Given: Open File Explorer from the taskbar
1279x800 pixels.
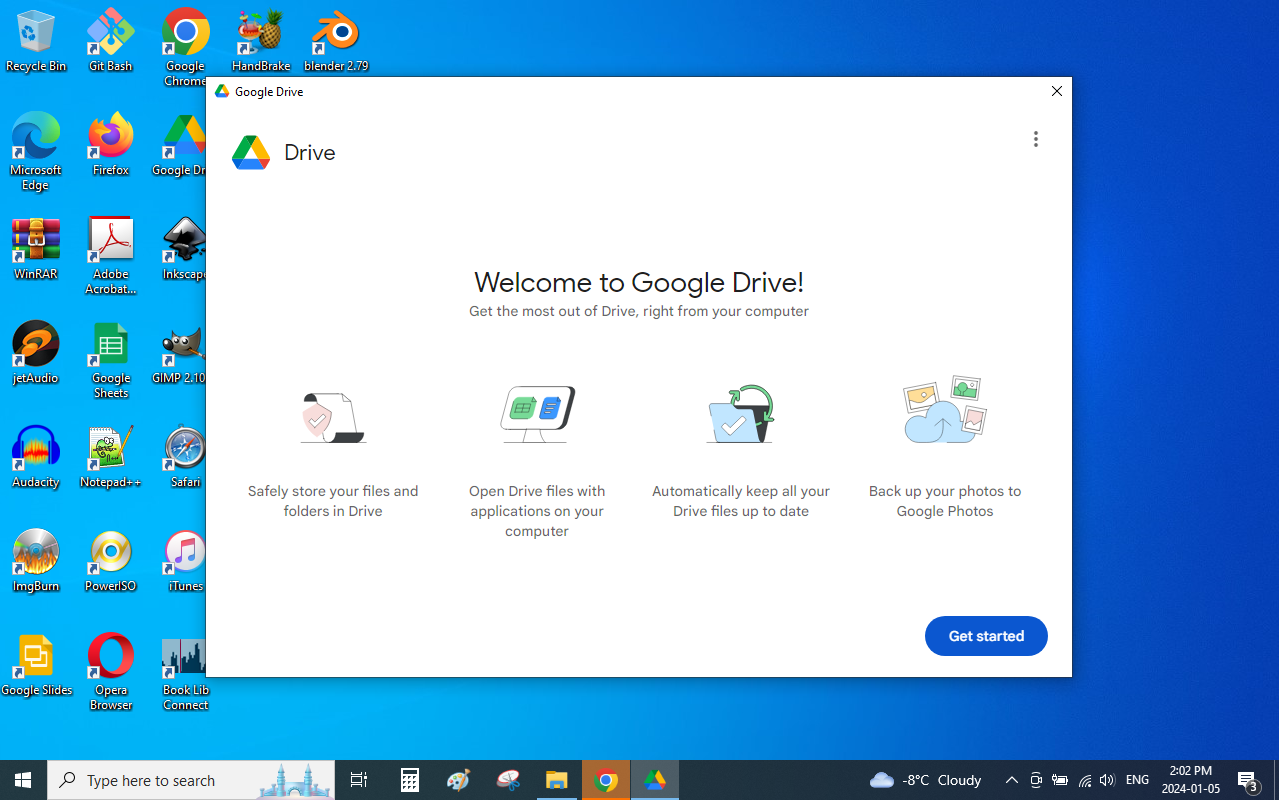Looking at the screenshot, I should pyautogui.click(x=557, y=780).
